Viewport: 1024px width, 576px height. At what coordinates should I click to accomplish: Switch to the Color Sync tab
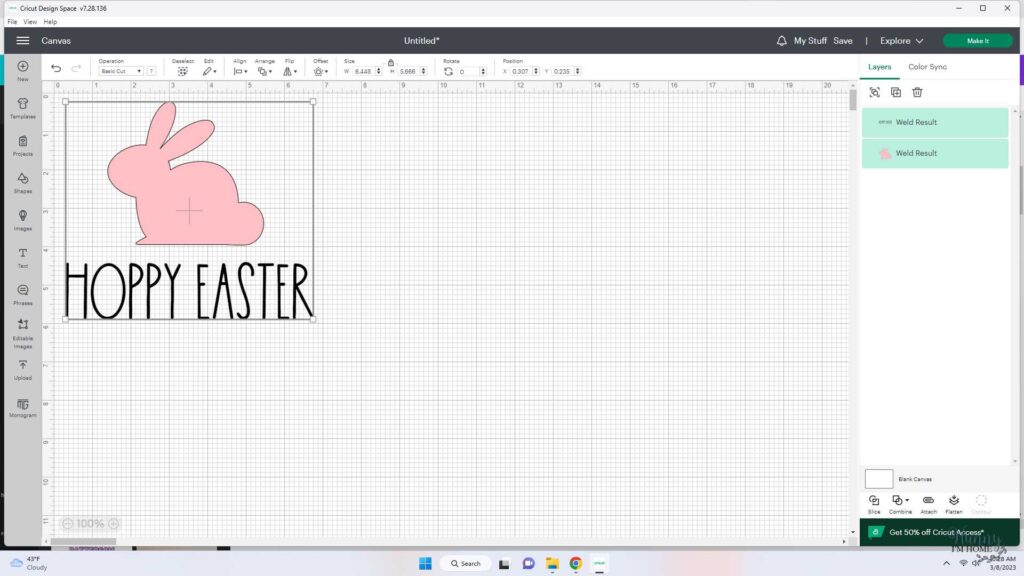[x=927, y=67]
